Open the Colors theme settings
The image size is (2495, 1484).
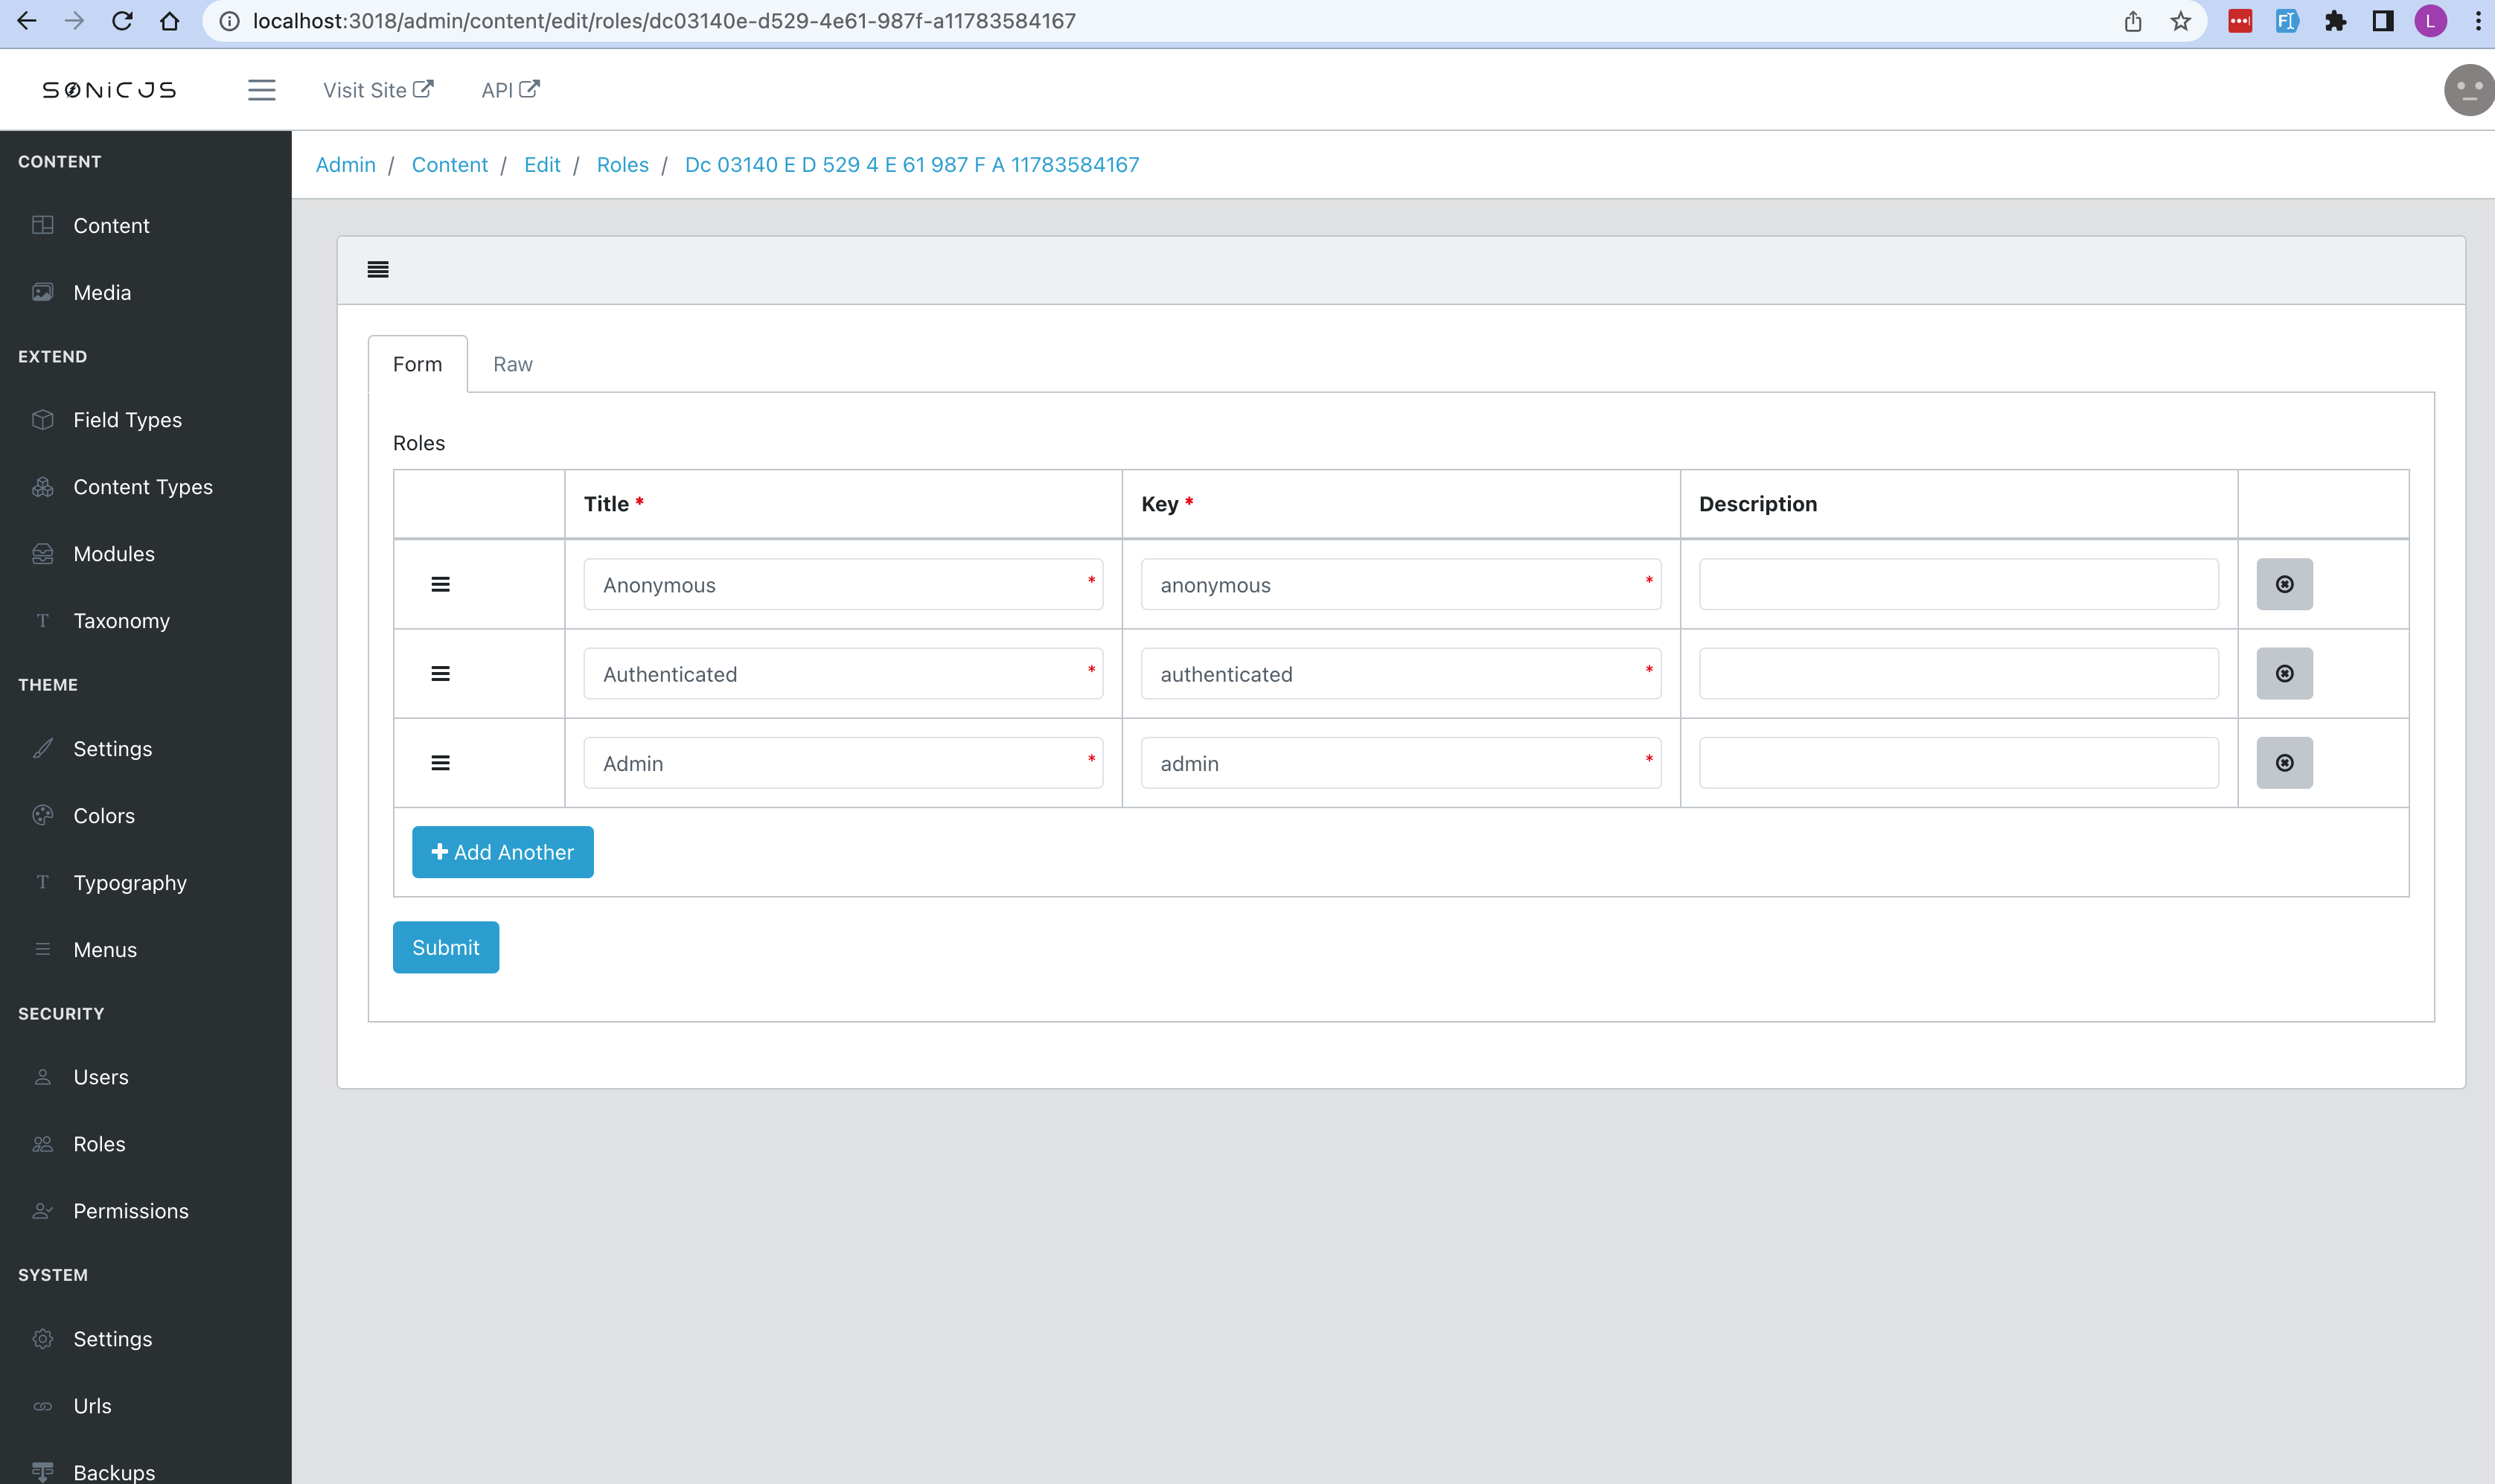[x=104, y=815]
